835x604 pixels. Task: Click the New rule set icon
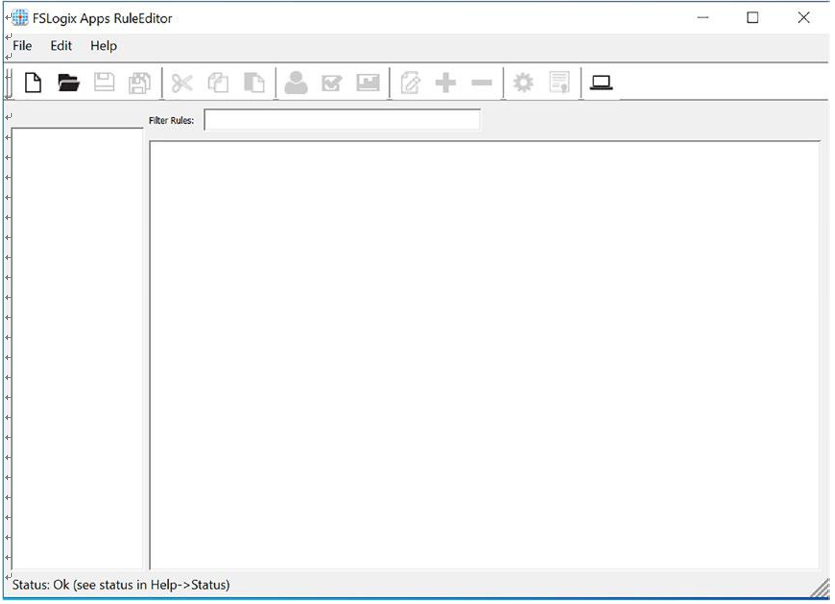pos(33,83)
